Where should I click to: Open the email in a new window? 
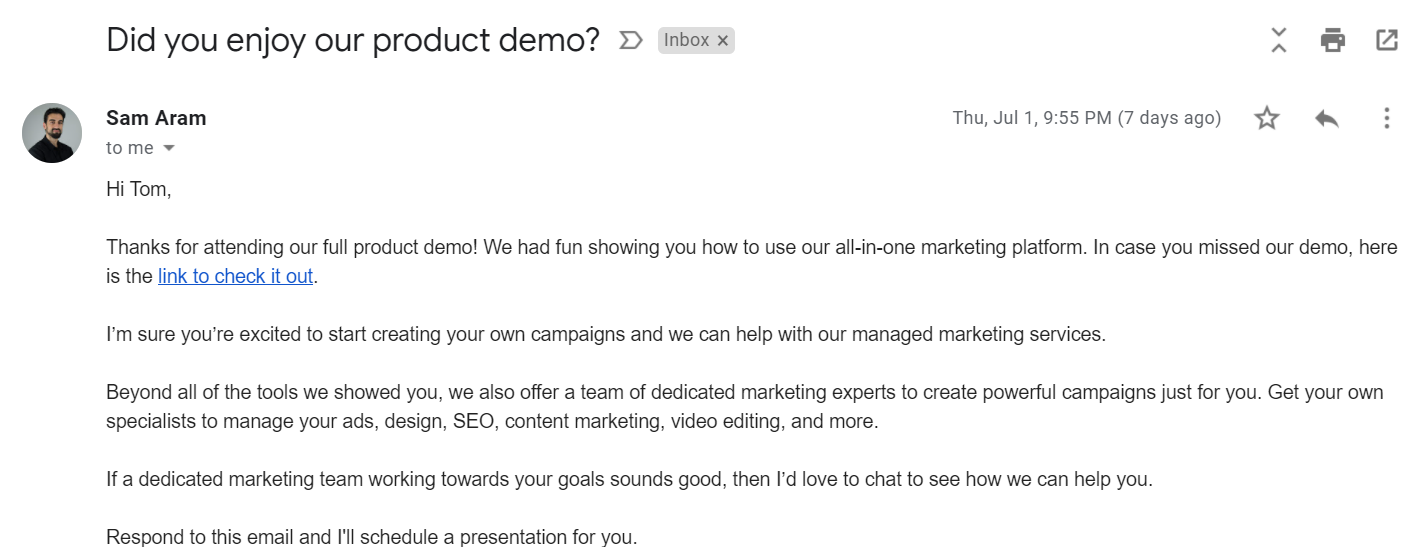1386,40
